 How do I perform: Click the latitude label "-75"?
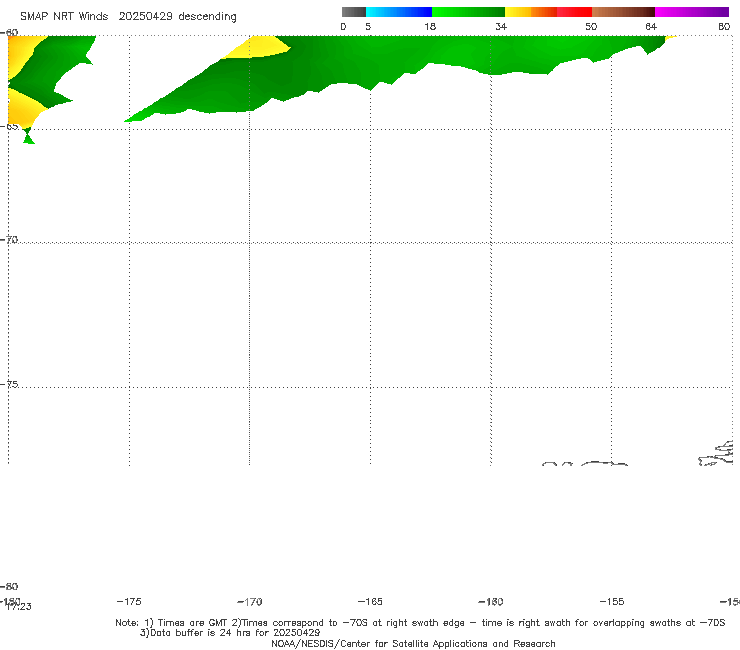pyautogui.click(x=9, y=384)
